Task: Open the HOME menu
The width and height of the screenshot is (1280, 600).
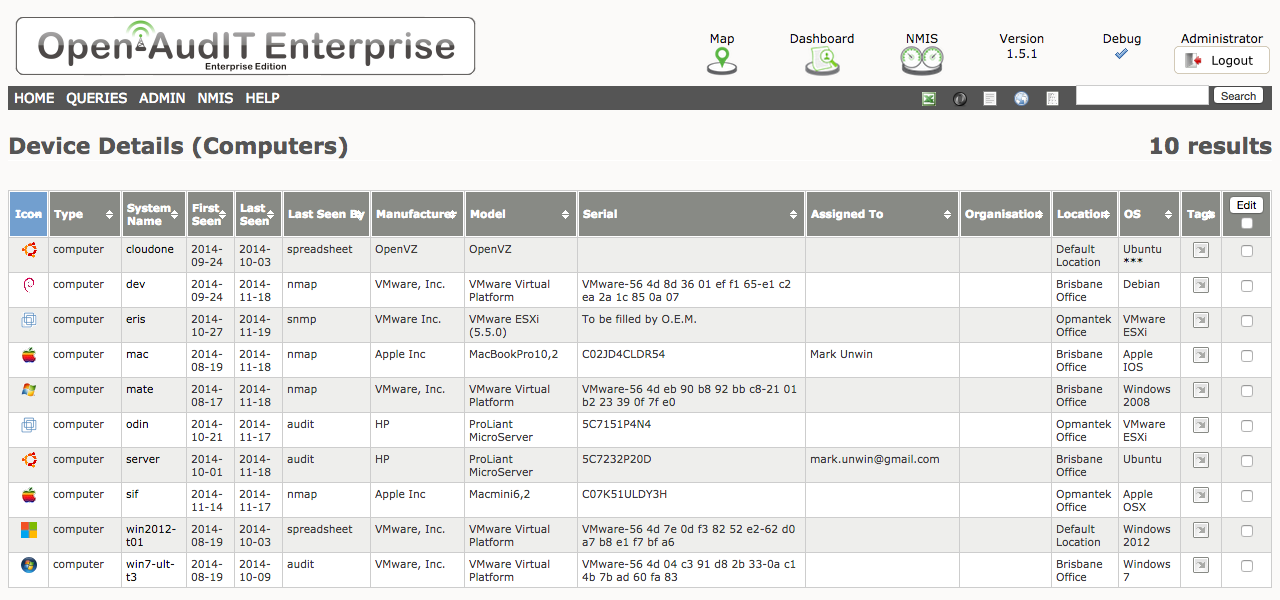Action: [34, 98]
